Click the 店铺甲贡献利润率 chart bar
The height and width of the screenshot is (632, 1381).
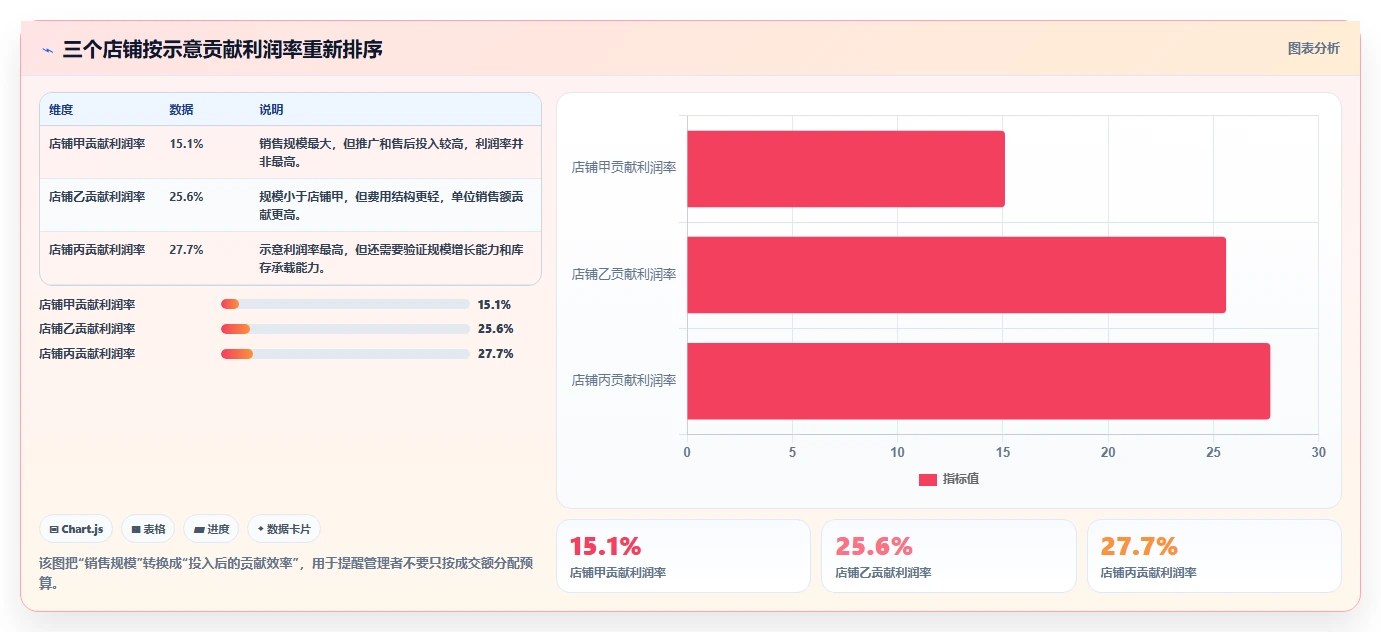pyautogui.click(x=845, y=168)
